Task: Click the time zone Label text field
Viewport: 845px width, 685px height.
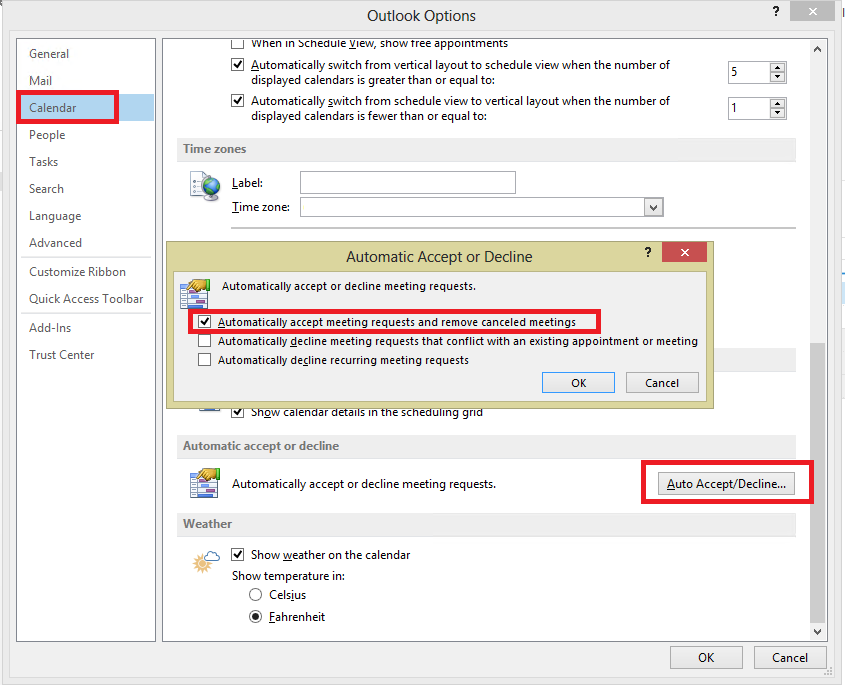Action: [x=407, y=183]
